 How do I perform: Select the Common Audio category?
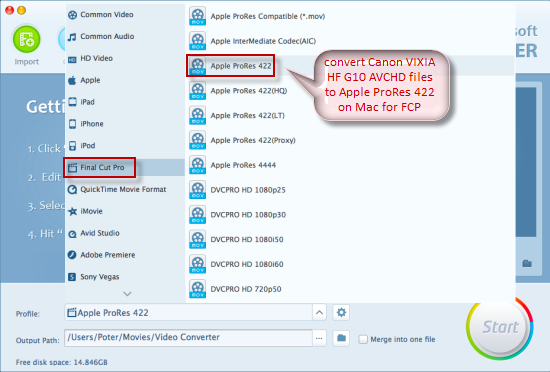tap(125, 36)
